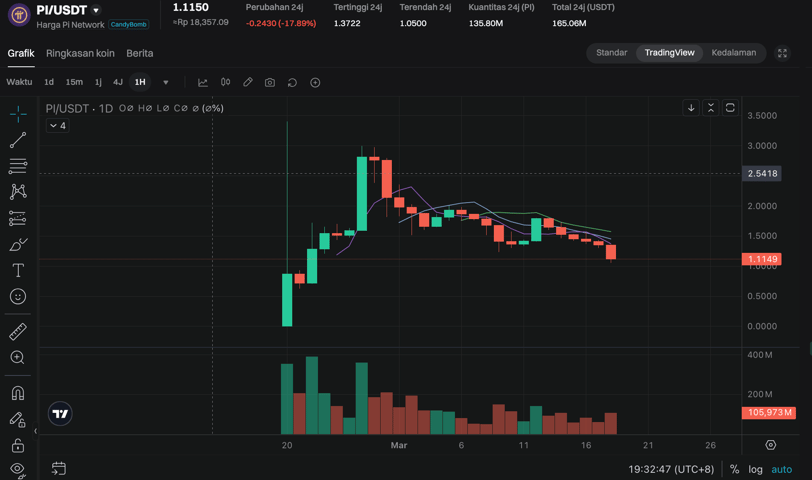Open the emoji icons tool
Image resolution: width=812 pixels, height=480 pixels.
click(x=18, y=296)
